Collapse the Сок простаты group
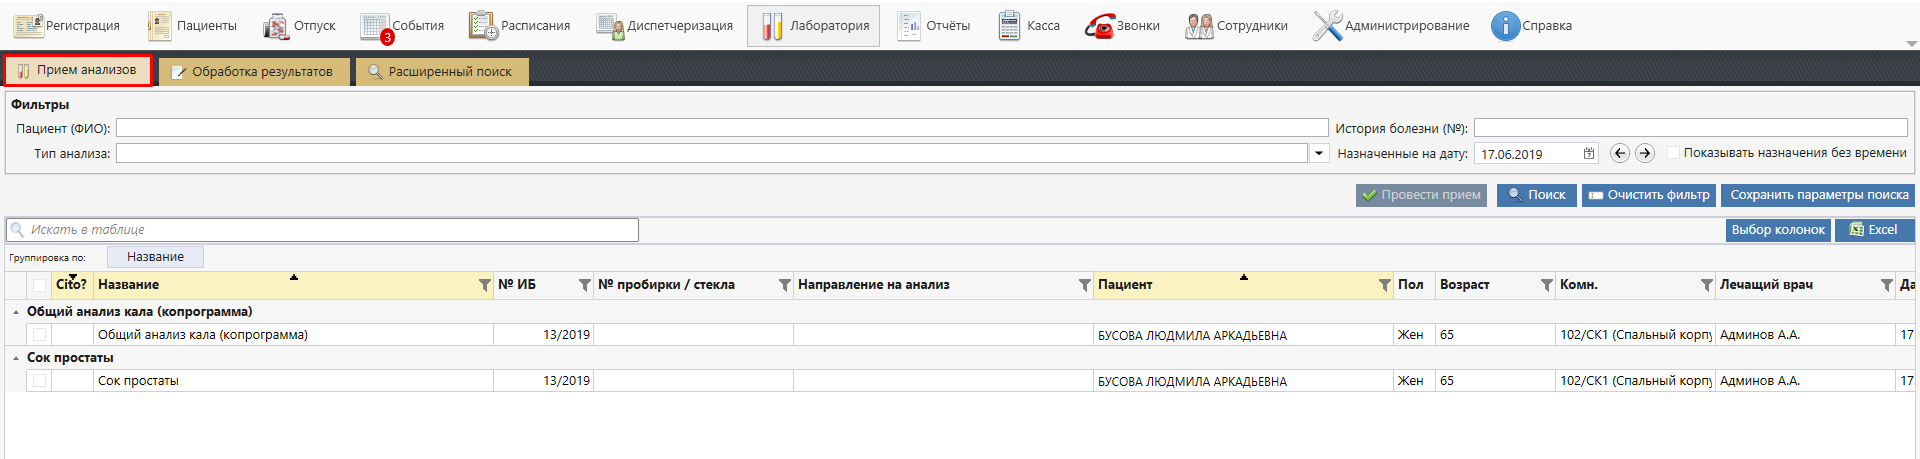1920x459 pixels. (16, 358)
